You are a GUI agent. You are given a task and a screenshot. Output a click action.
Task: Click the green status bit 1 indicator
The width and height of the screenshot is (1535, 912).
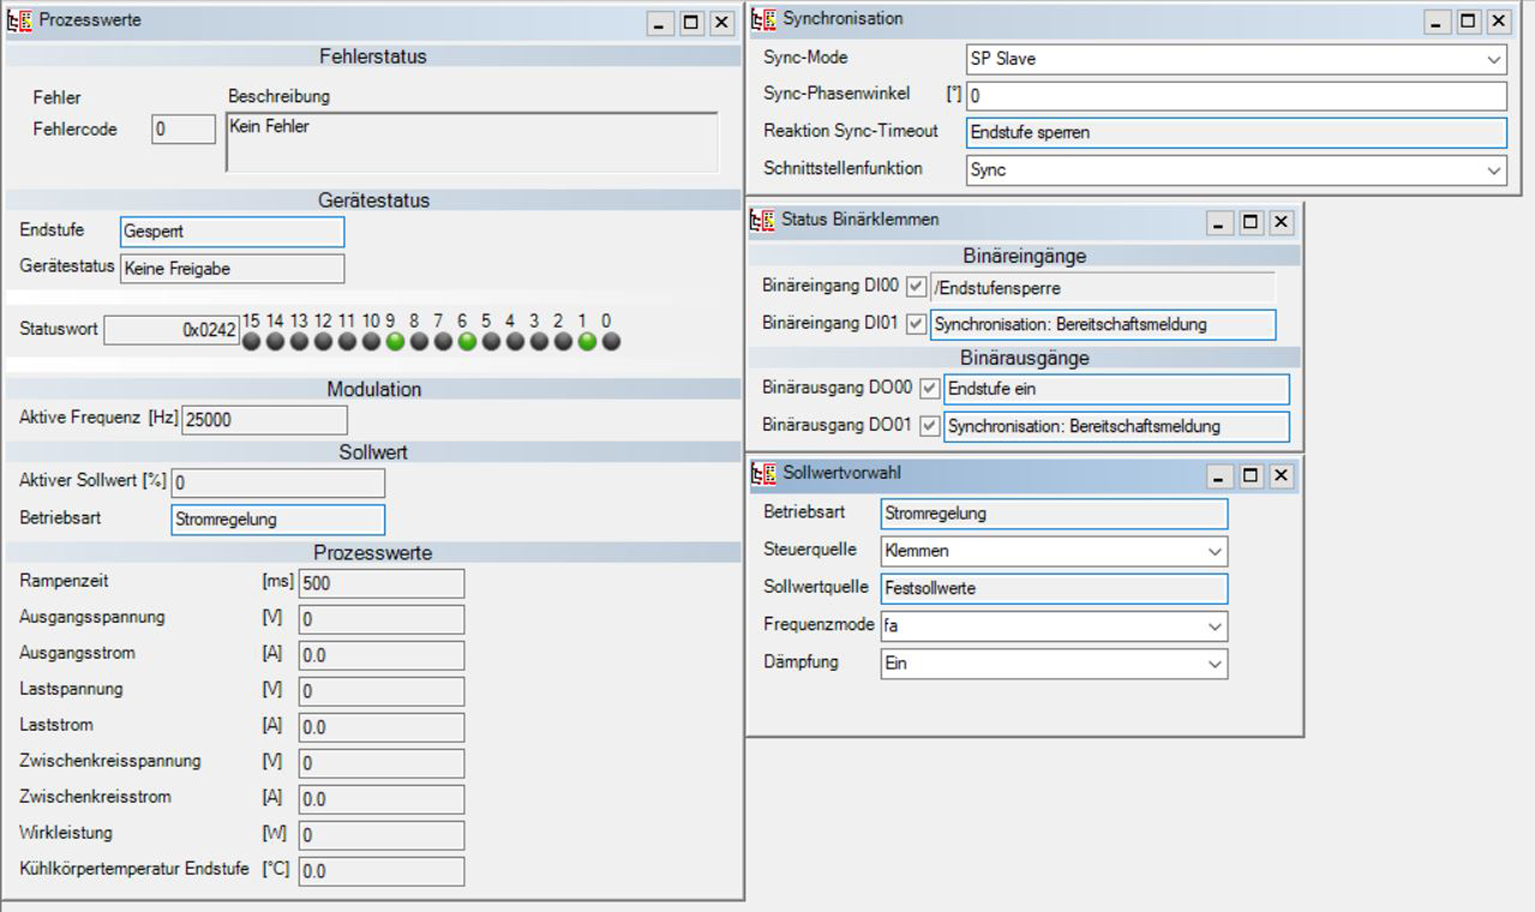coord(587,342)
